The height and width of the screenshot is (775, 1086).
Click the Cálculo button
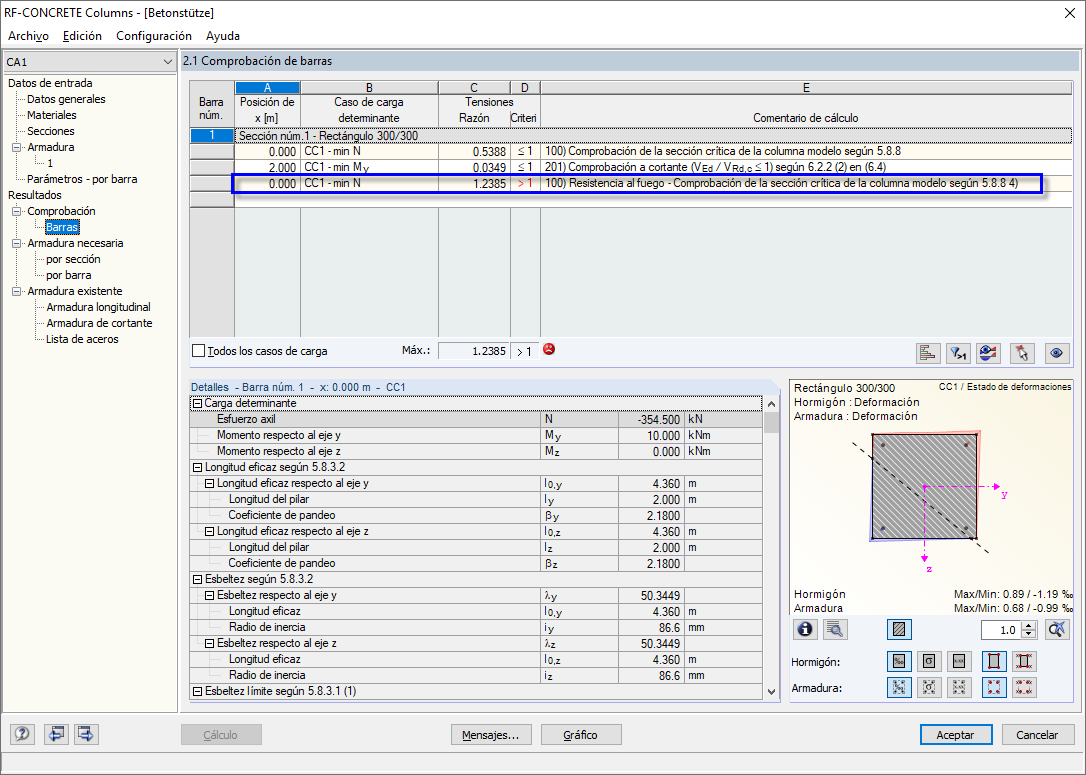click(x=221, y=735)
